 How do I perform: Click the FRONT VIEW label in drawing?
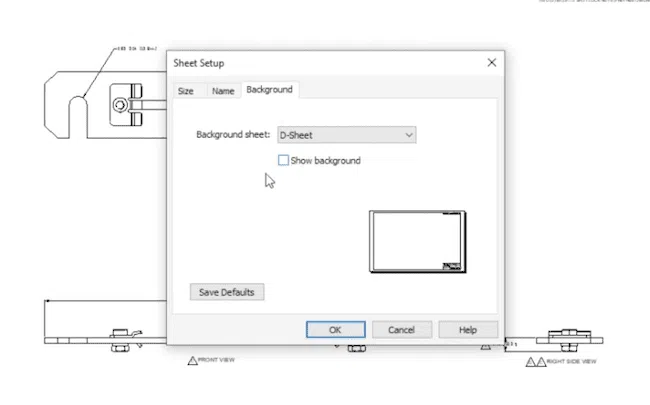(x=216, y=360)
